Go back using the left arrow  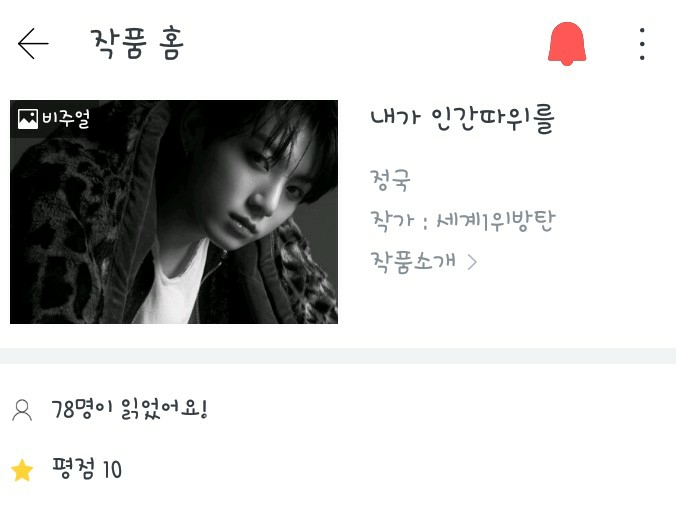(x=33, y=44)
